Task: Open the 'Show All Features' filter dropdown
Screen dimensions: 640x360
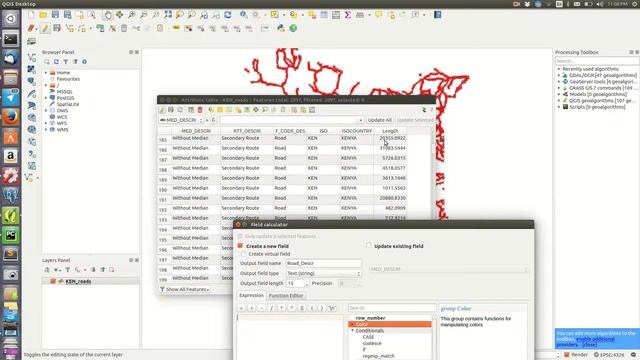Action: tap(184, 289)
